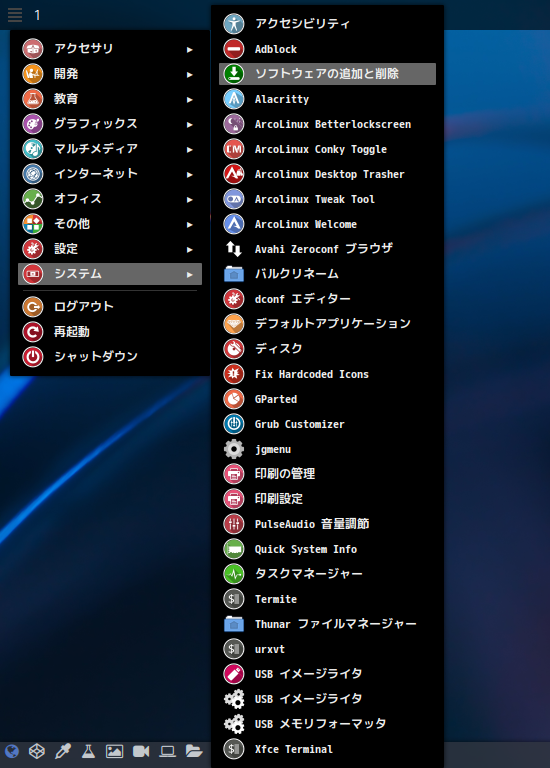This screenshot has width=550, height=768.
Task: Open dconf エディター icon
Action: (234, 299)
